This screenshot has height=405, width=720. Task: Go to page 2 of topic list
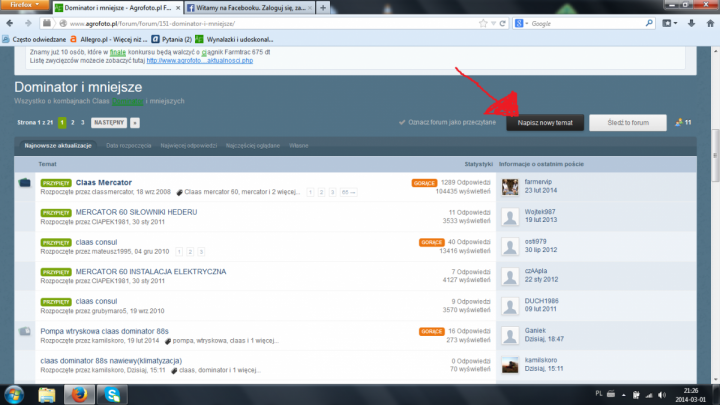[x=72, y=122]
